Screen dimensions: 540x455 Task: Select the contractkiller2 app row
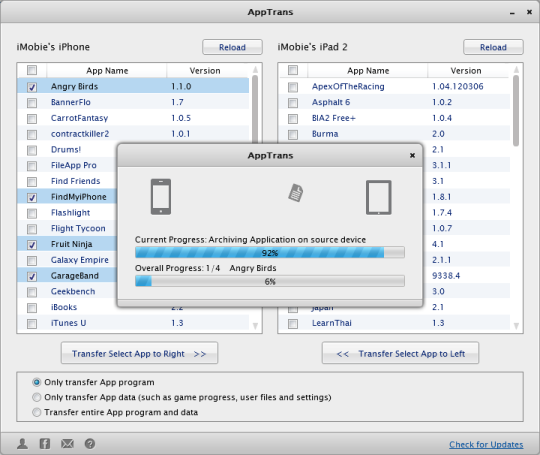point(133,134)
